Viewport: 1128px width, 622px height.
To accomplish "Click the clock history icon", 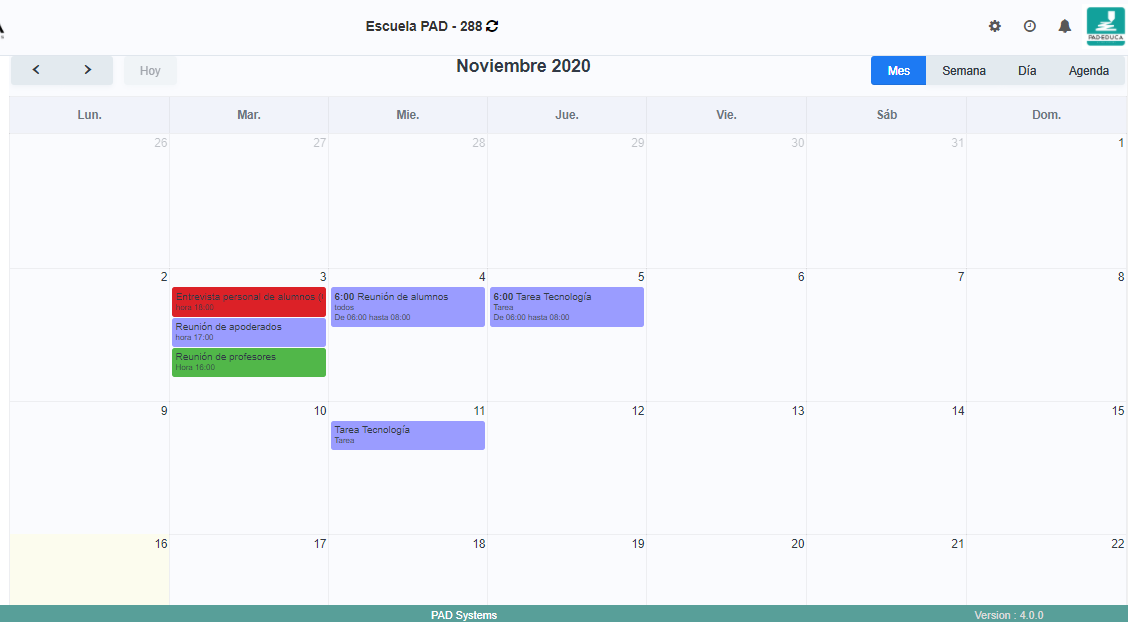I will [x=1029, y=26].
